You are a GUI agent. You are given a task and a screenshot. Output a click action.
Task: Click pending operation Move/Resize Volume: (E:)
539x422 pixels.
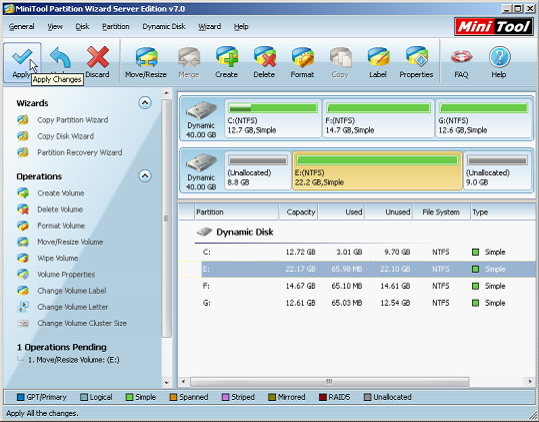pos(74,360)
